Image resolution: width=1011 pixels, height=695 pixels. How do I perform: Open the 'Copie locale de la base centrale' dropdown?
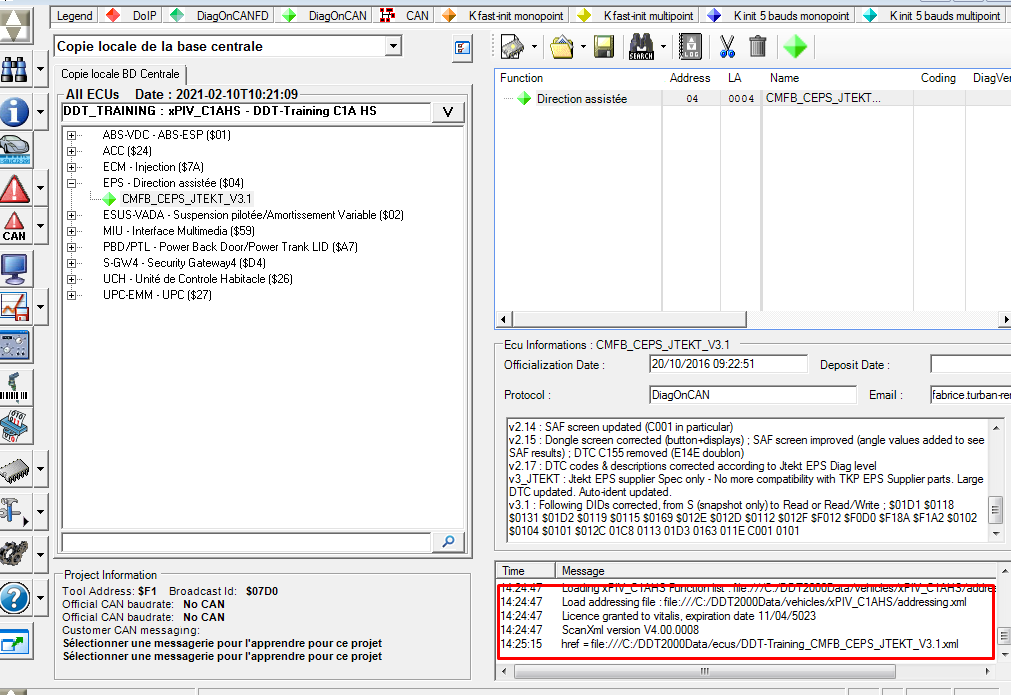tap(392, 46)
